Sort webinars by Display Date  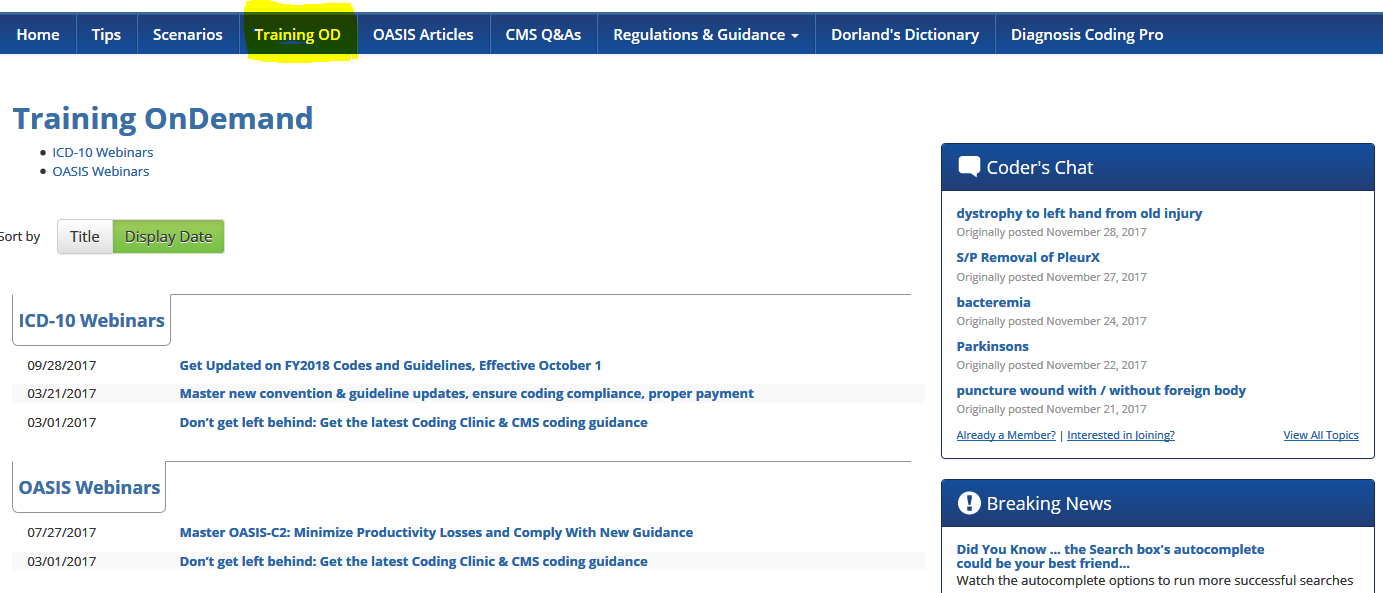coord(168,236)
